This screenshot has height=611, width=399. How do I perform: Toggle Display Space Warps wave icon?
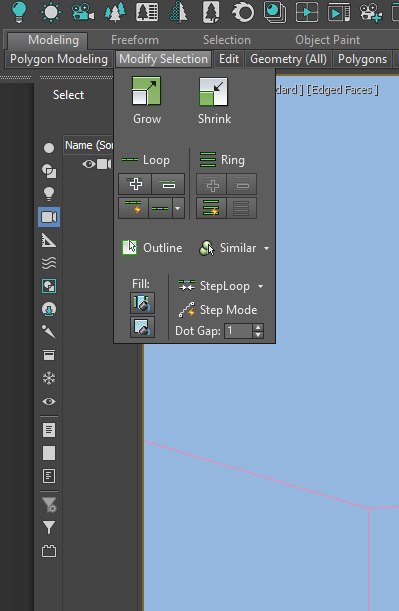point(49,263)
